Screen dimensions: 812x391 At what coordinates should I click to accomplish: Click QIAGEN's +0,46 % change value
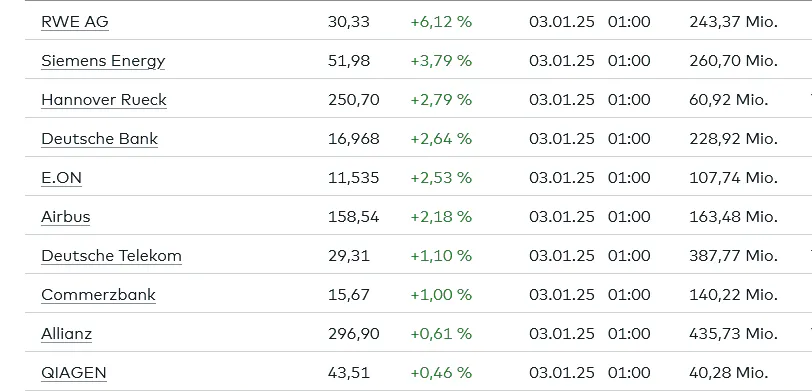(441, 372)
